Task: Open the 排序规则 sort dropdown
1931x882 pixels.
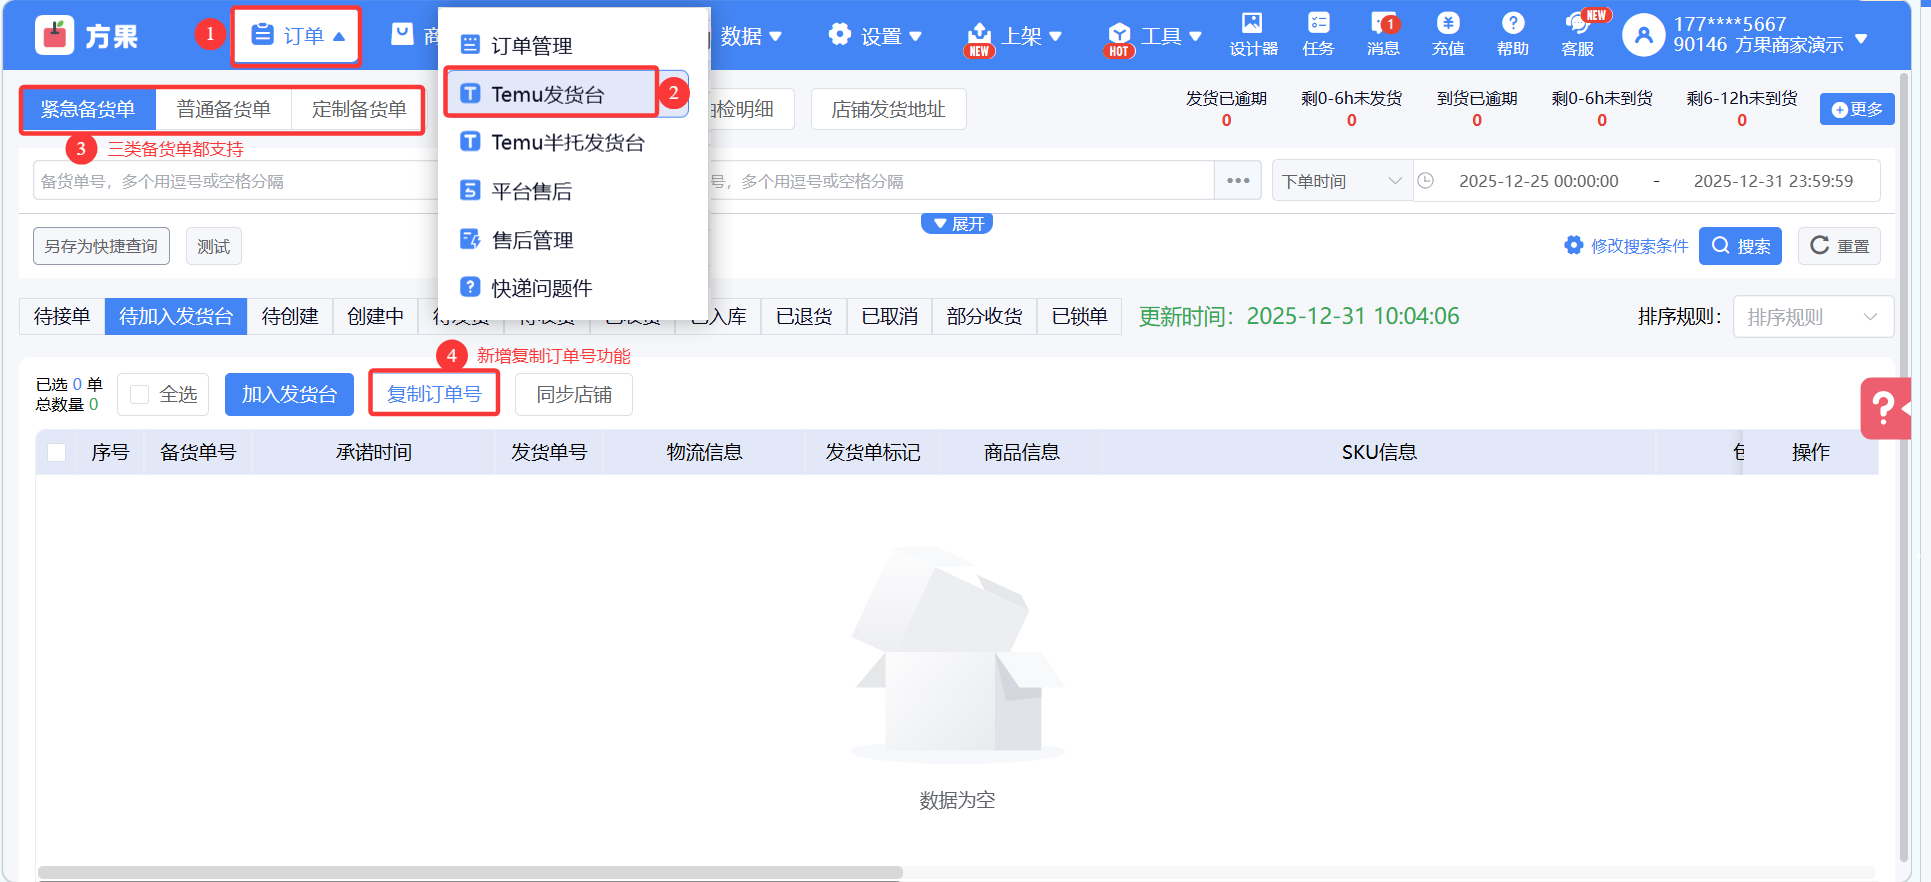Action: pyautogui.click(x=1812, y=317)
